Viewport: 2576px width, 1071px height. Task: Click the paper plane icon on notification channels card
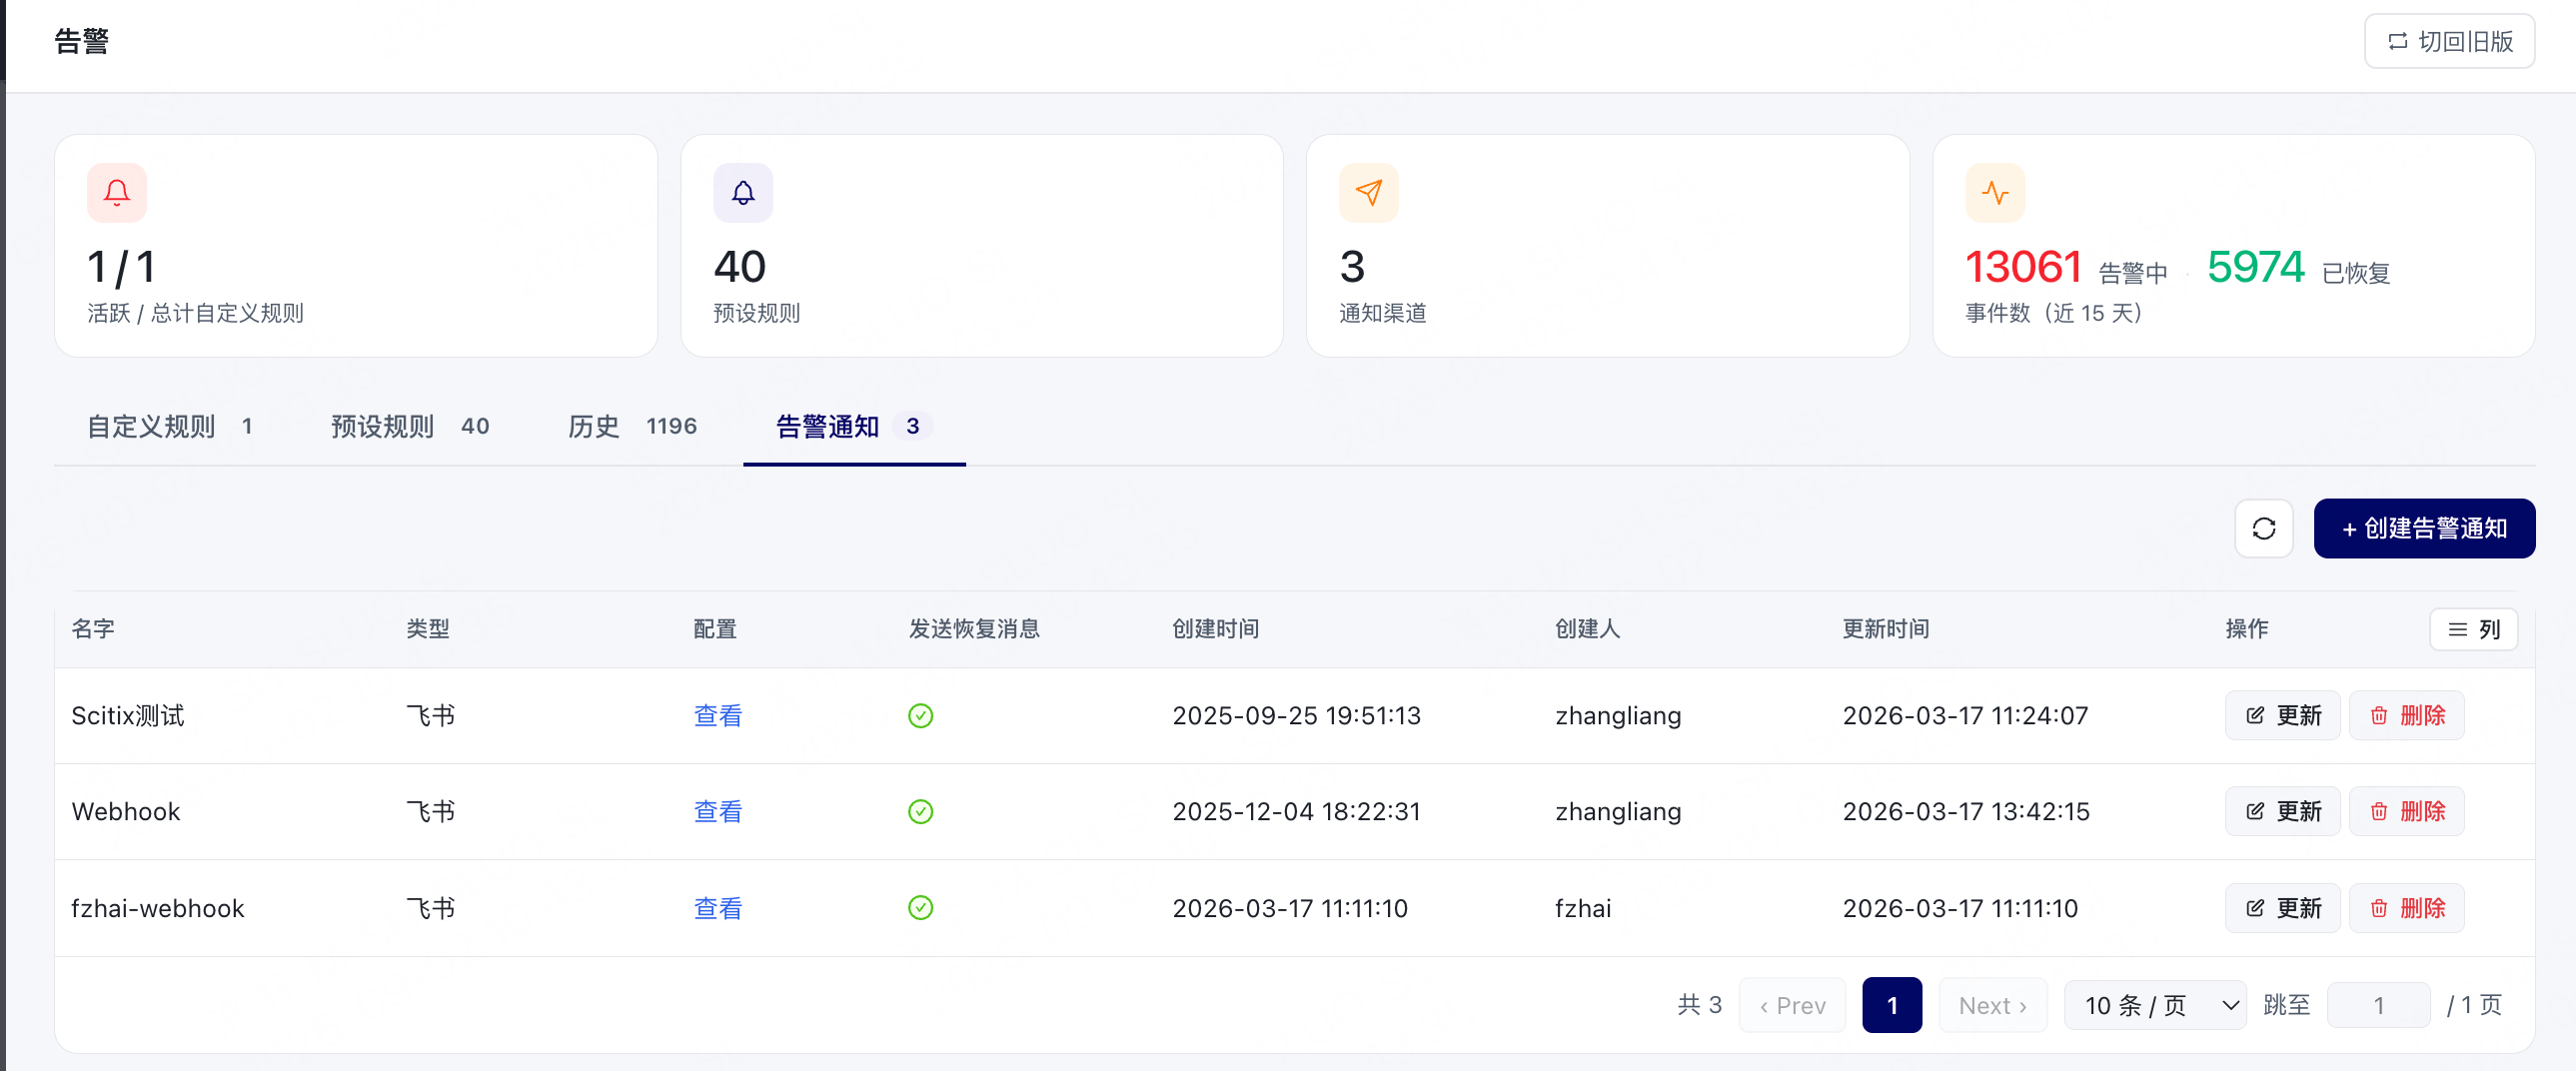(x=1369, y=192)
